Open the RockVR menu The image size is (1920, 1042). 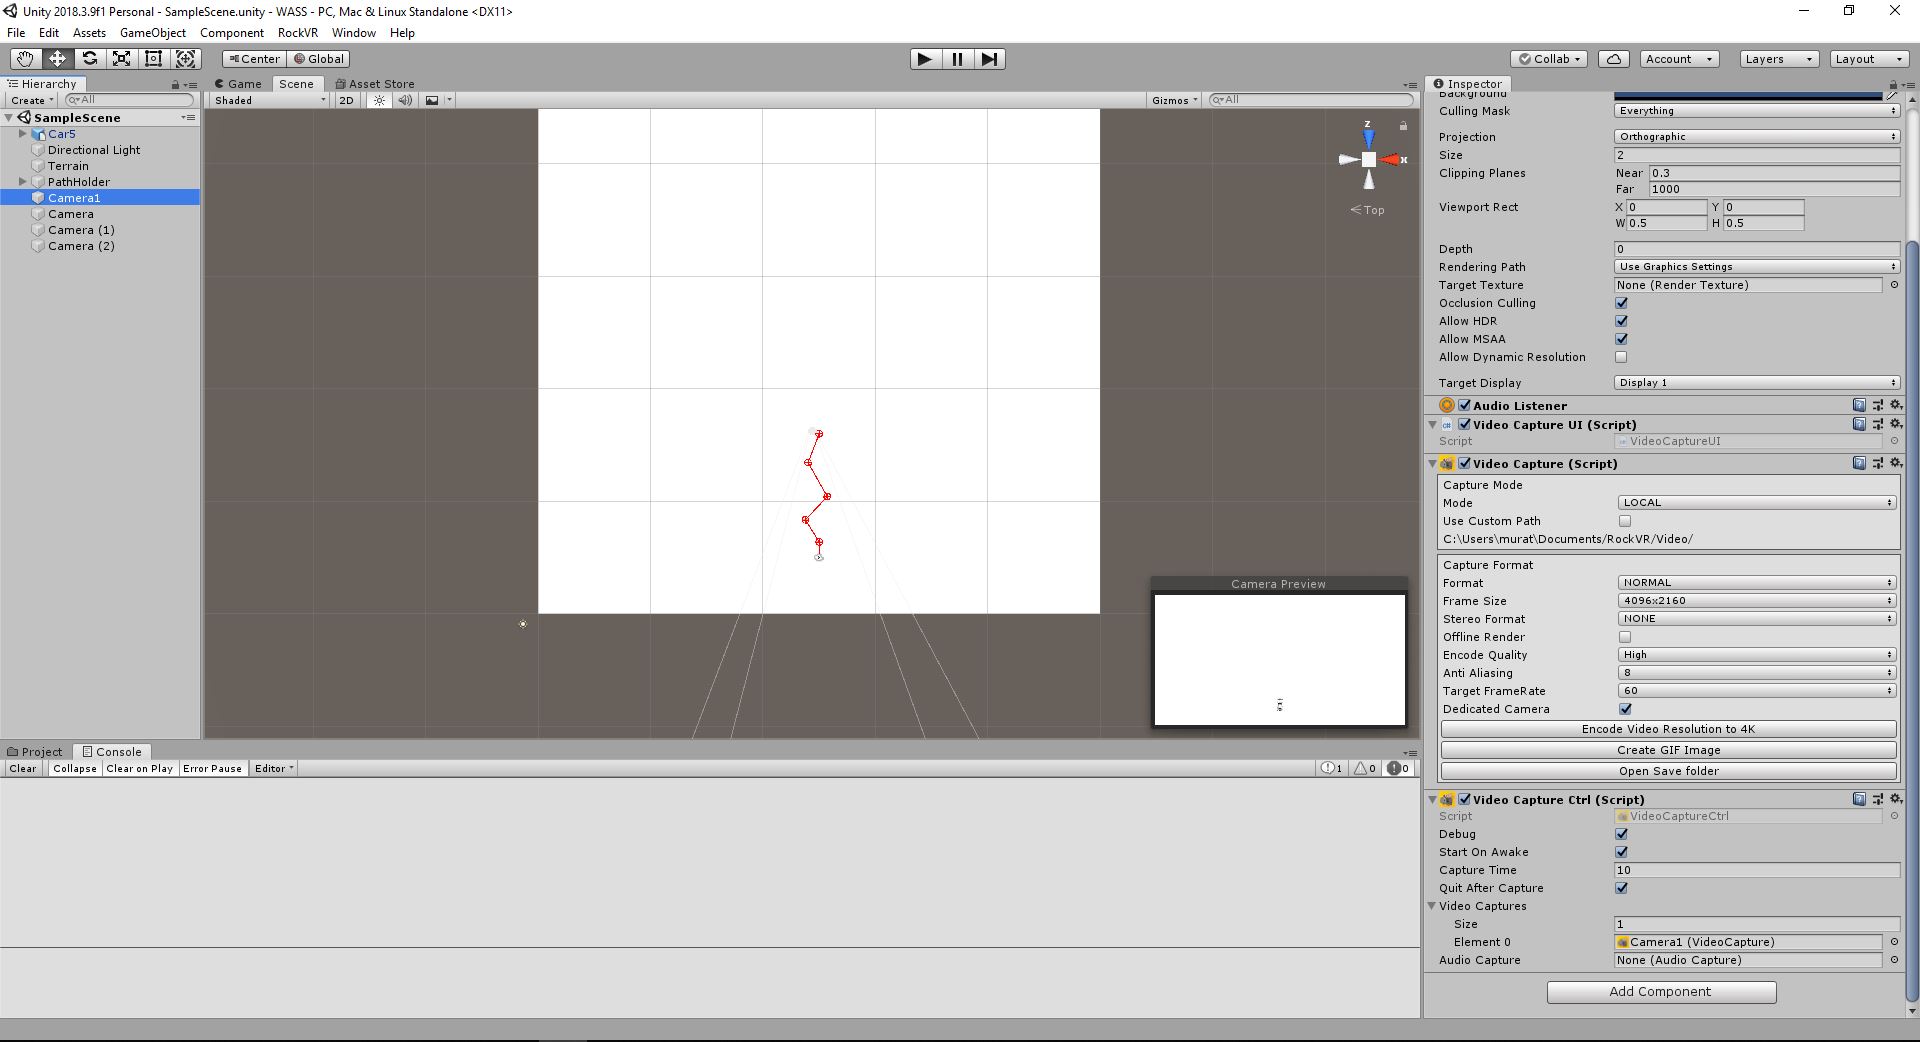pos(297,33)
